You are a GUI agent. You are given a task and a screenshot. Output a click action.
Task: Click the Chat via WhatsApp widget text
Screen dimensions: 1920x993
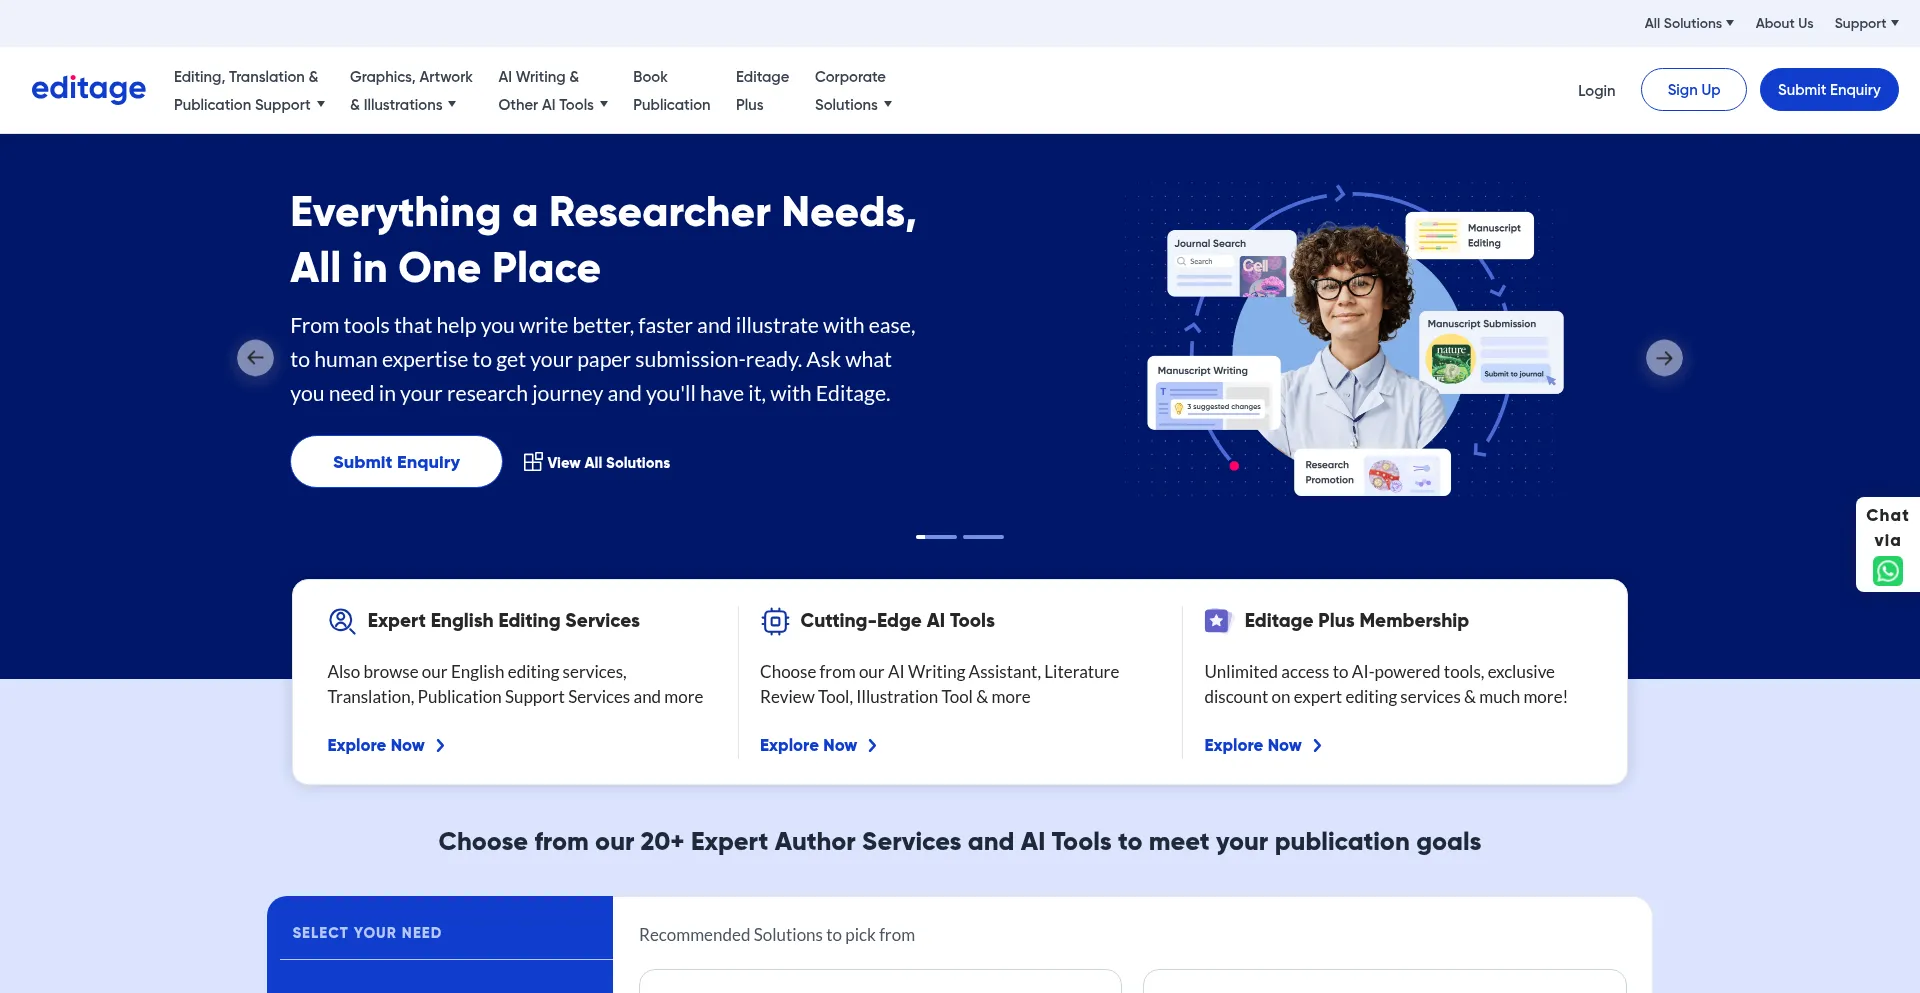tap(1887, 527)
